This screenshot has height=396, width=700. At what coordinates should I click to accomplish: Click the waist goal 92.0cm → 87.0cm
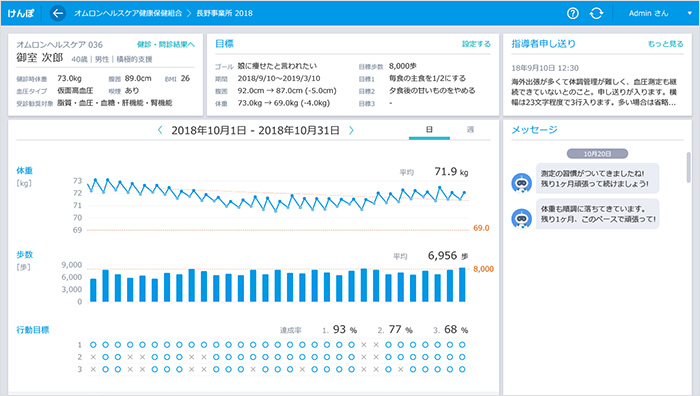[x=287, y=91]
